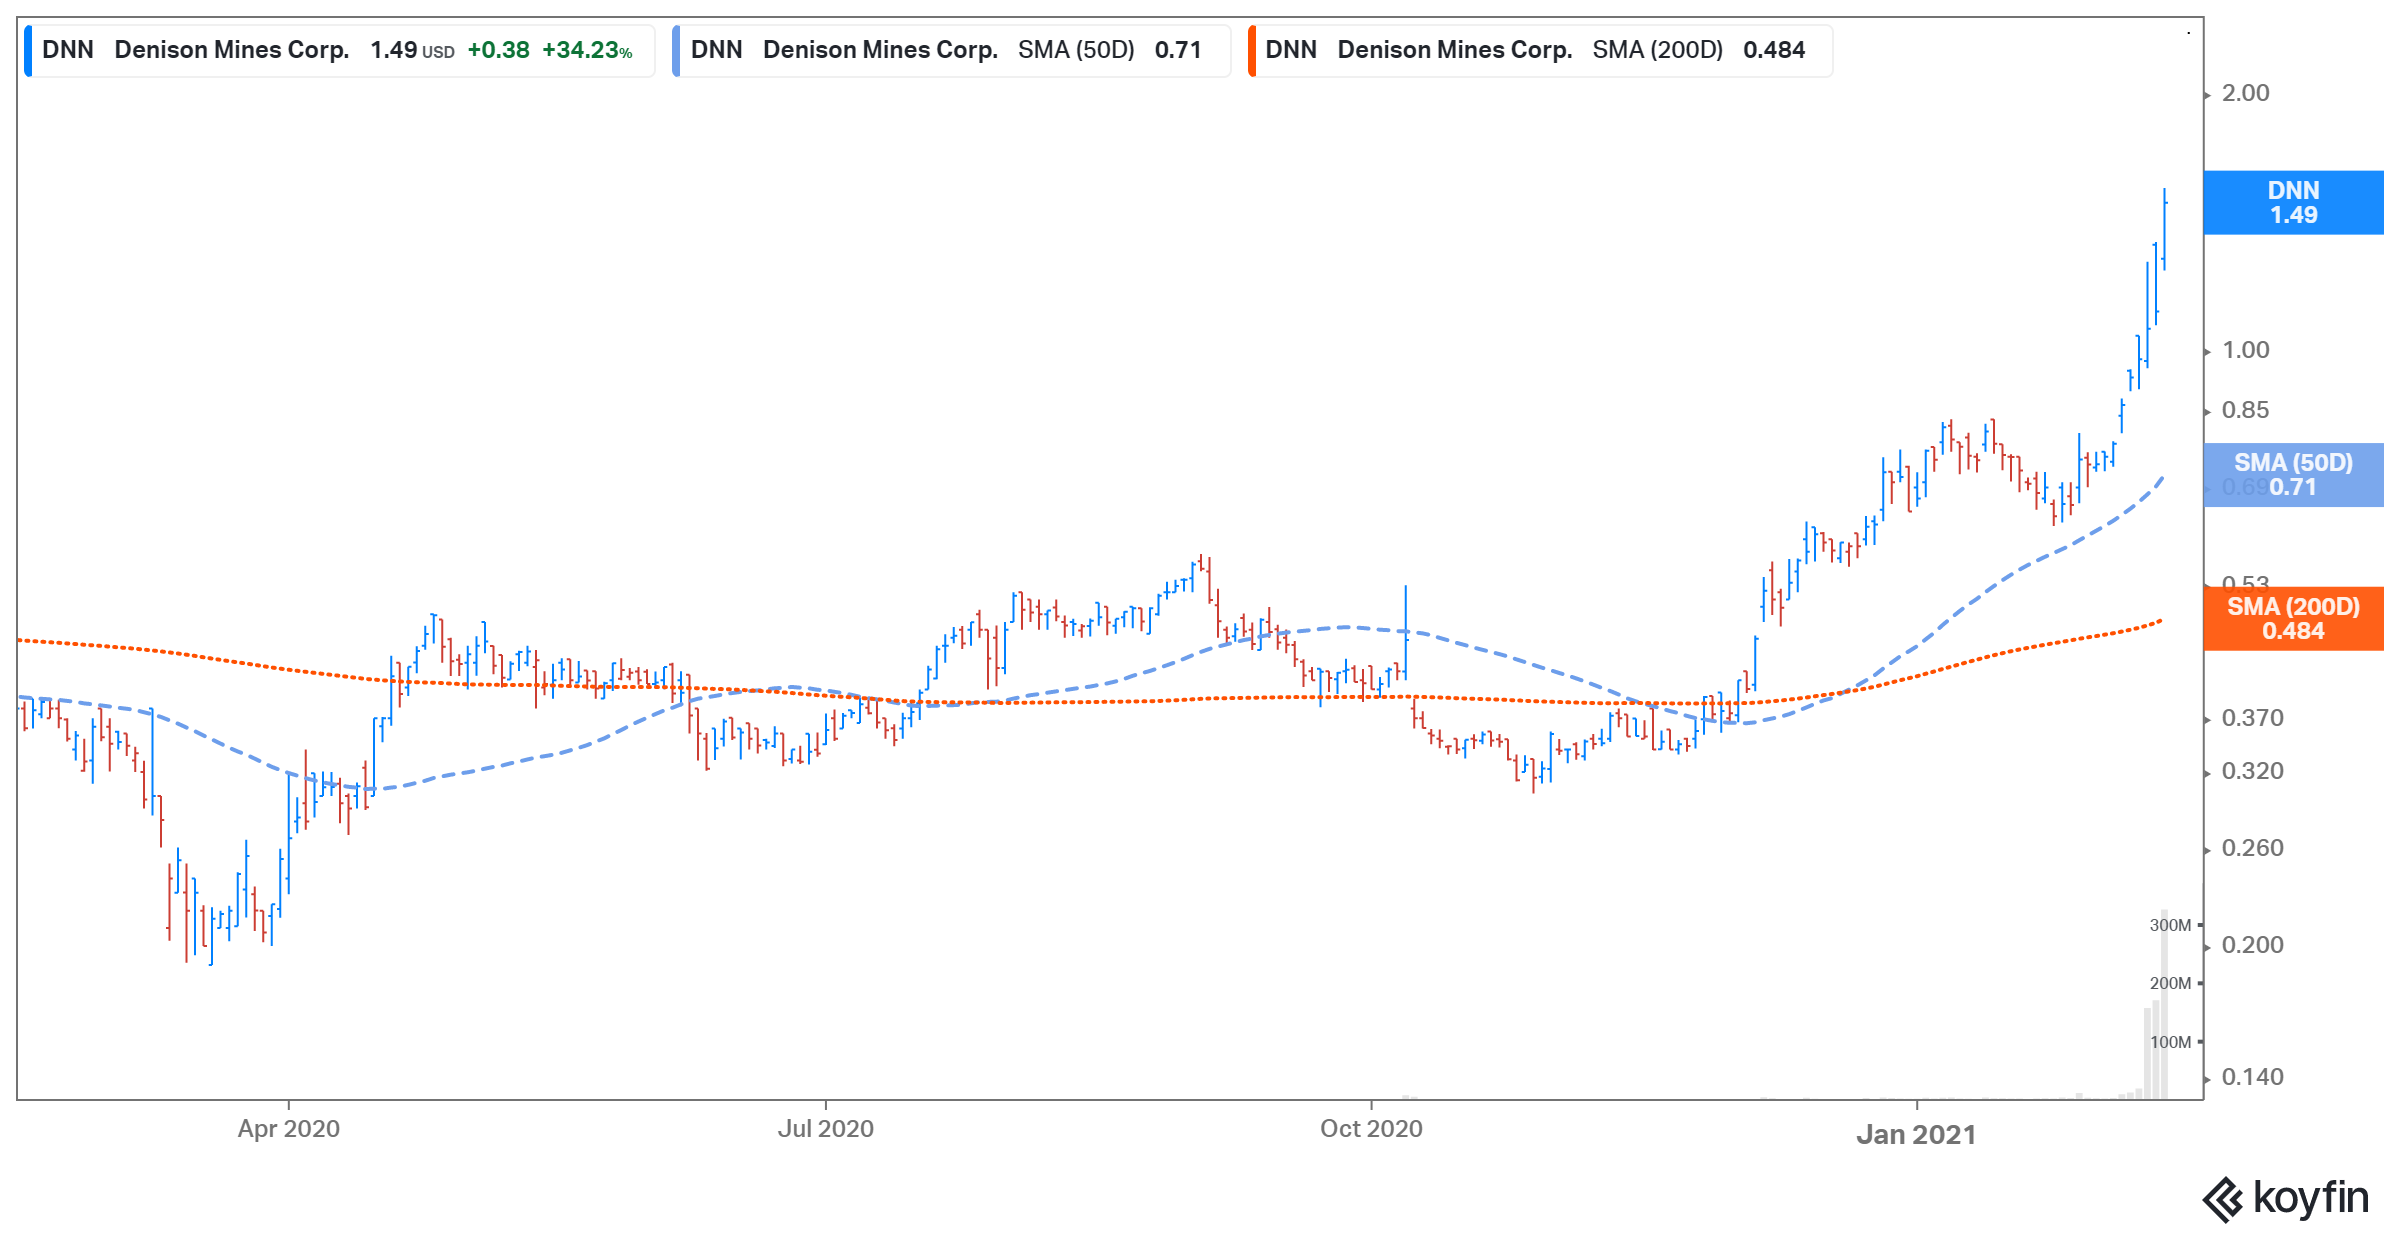Screen dimensions: 2400x1240
Task: Click the 0.370 price axis label
Action: pos(2253,718)
